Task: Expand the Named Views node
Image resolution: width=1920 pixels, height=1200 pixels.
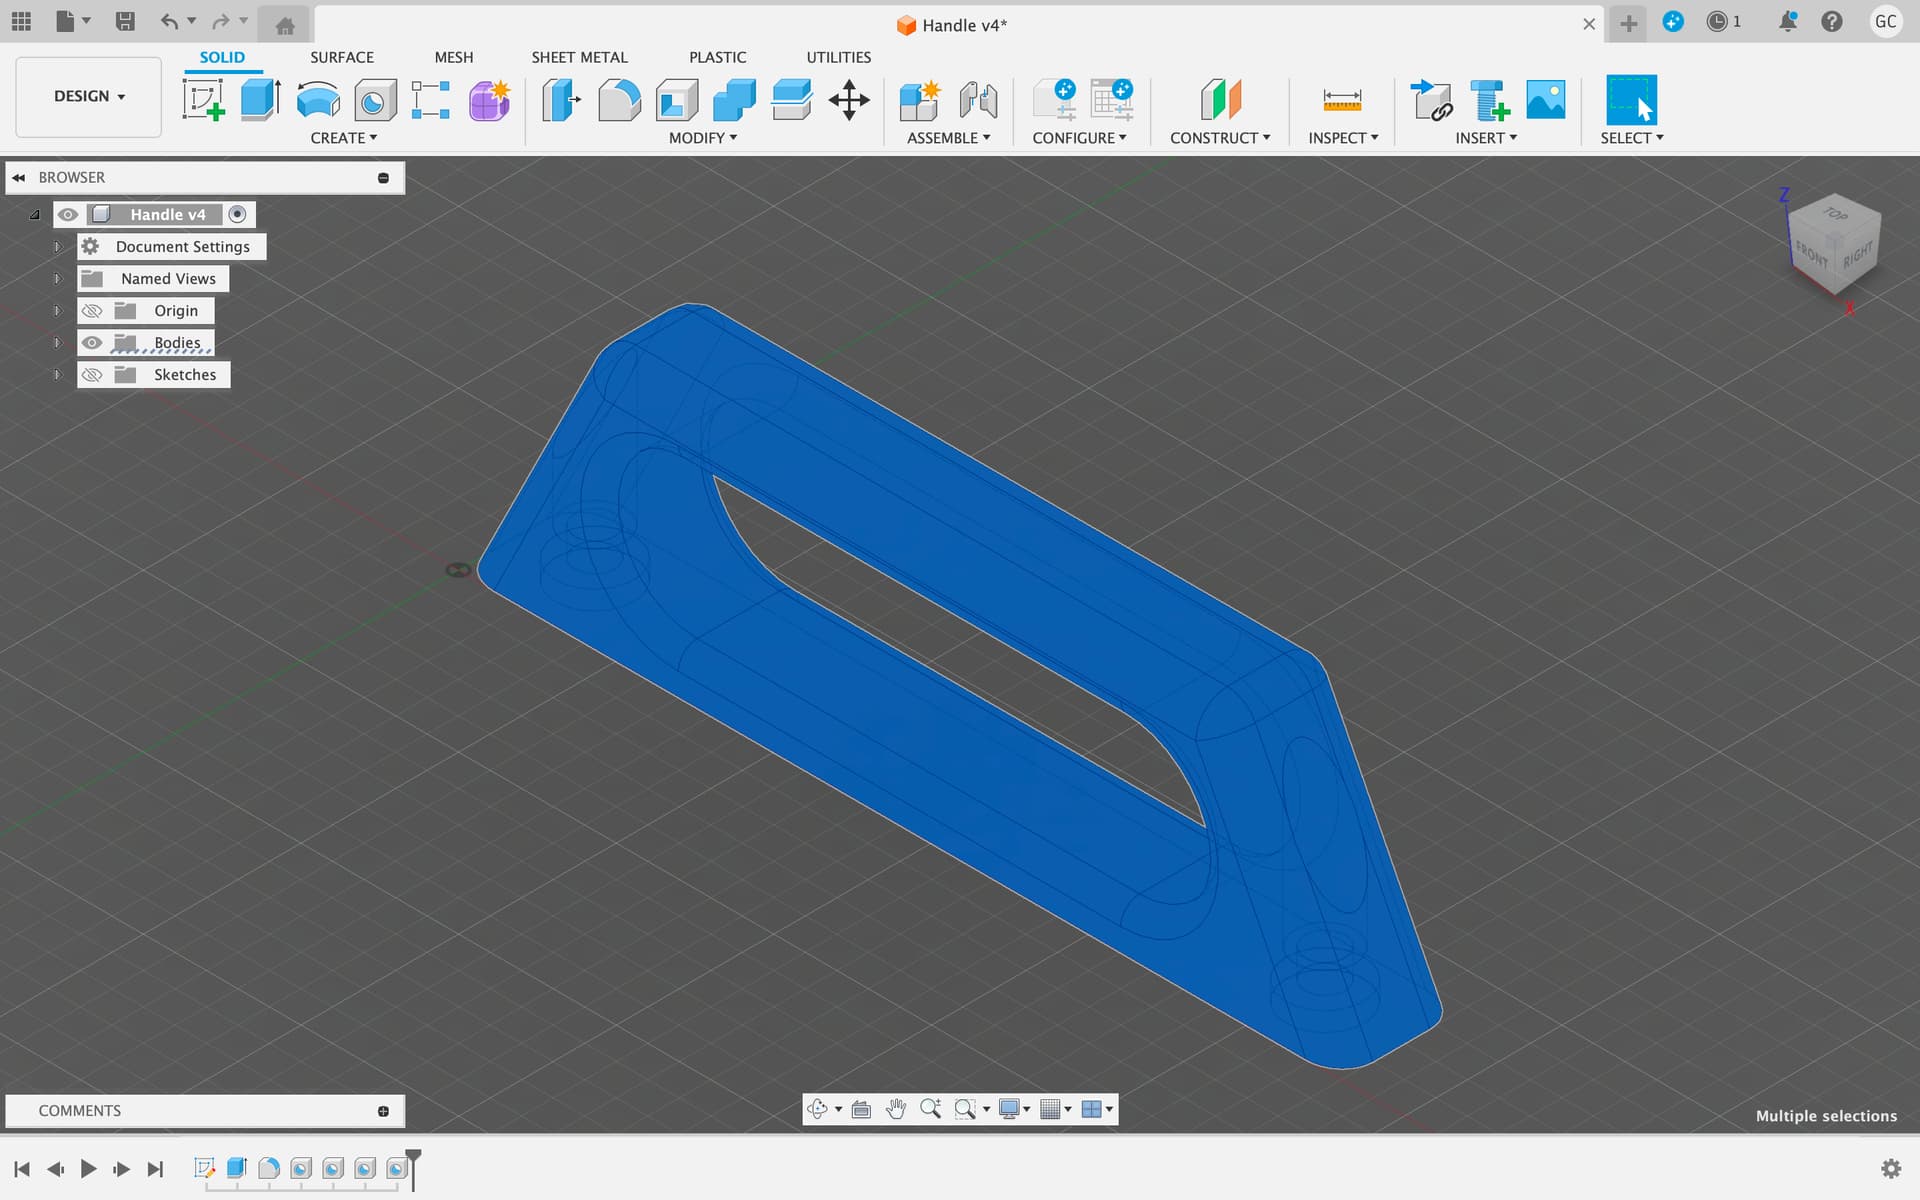Action: coord(57,279)
